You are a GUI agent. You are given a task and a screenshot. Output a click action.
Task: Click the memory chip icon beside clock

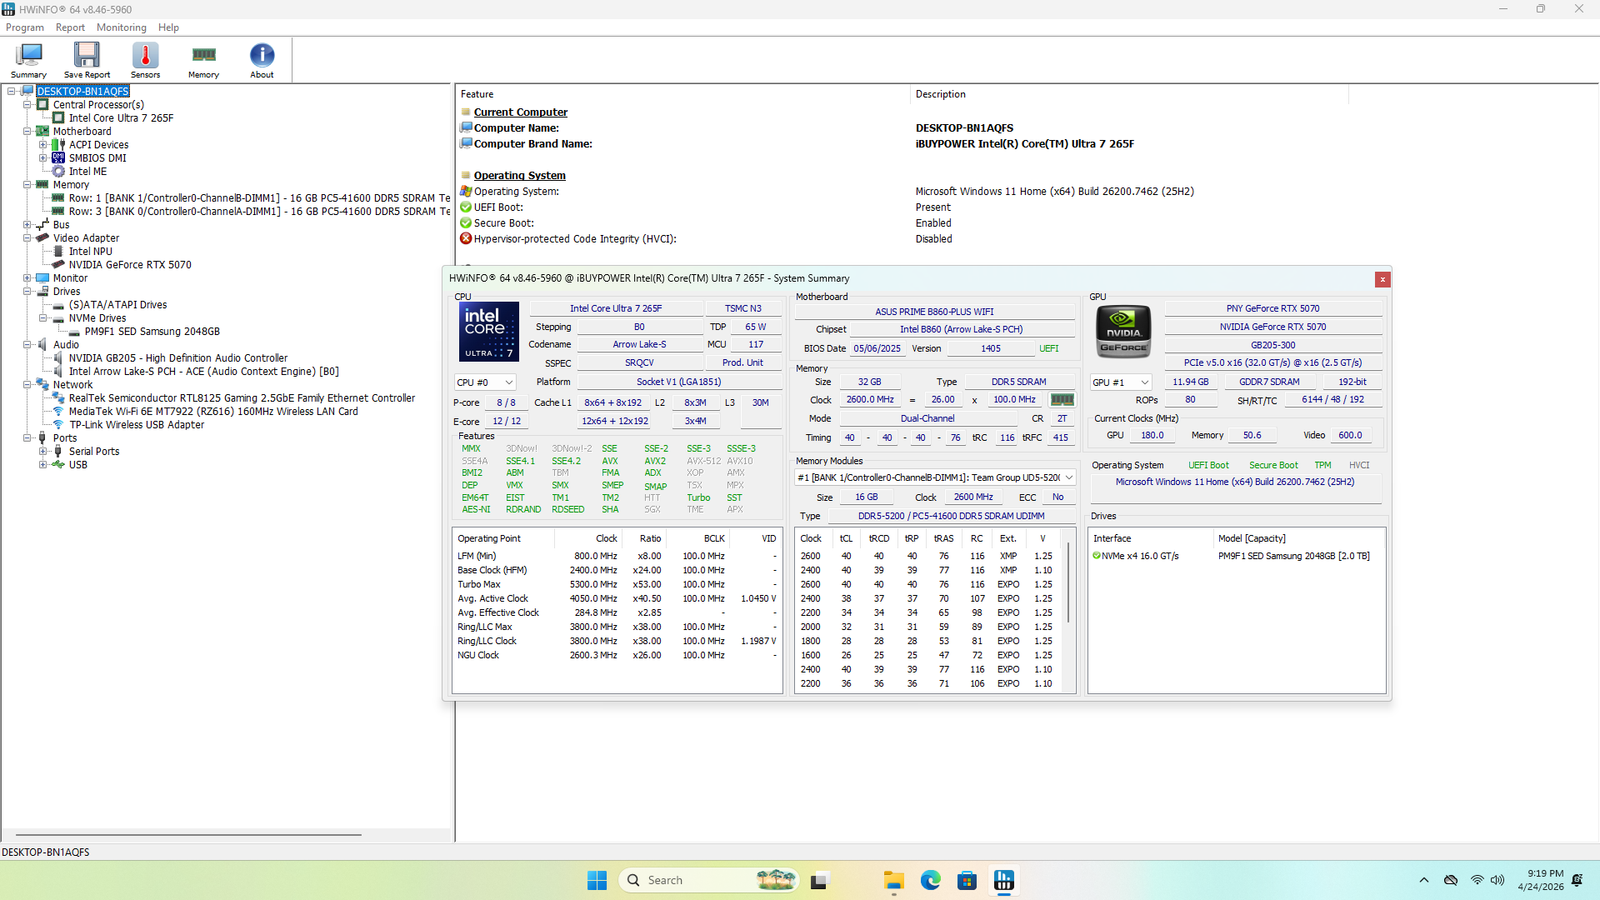(x=1062, y=399)
